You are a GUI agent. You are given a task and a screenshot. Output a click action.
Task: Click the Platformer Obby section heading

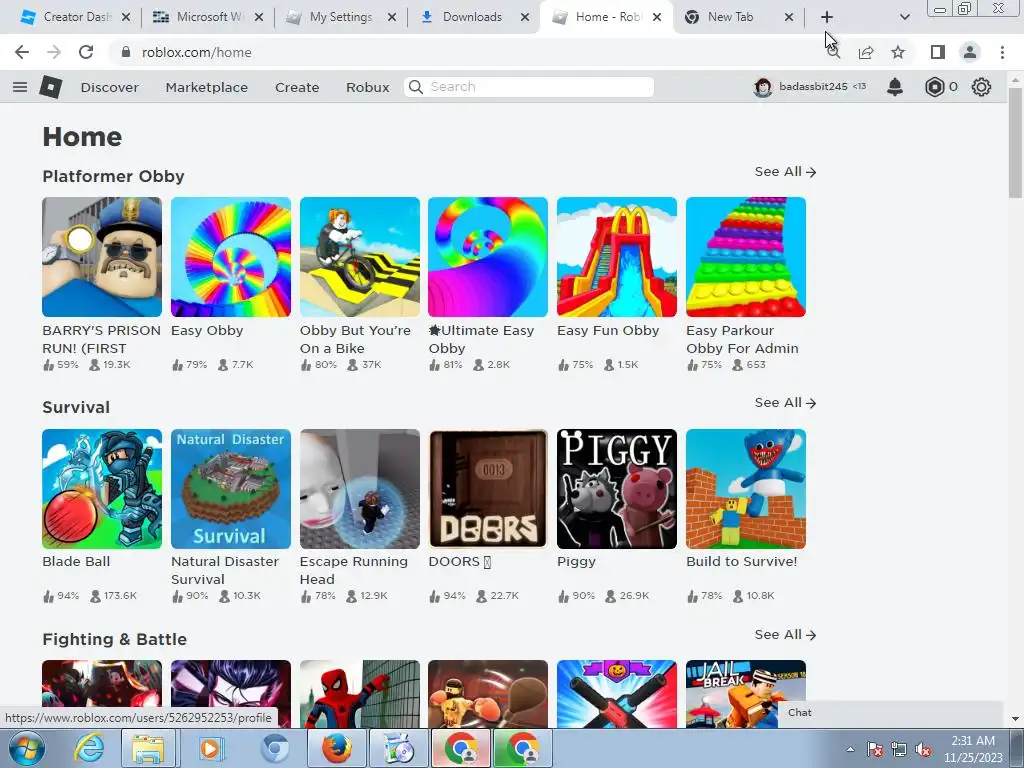point(114,176)
